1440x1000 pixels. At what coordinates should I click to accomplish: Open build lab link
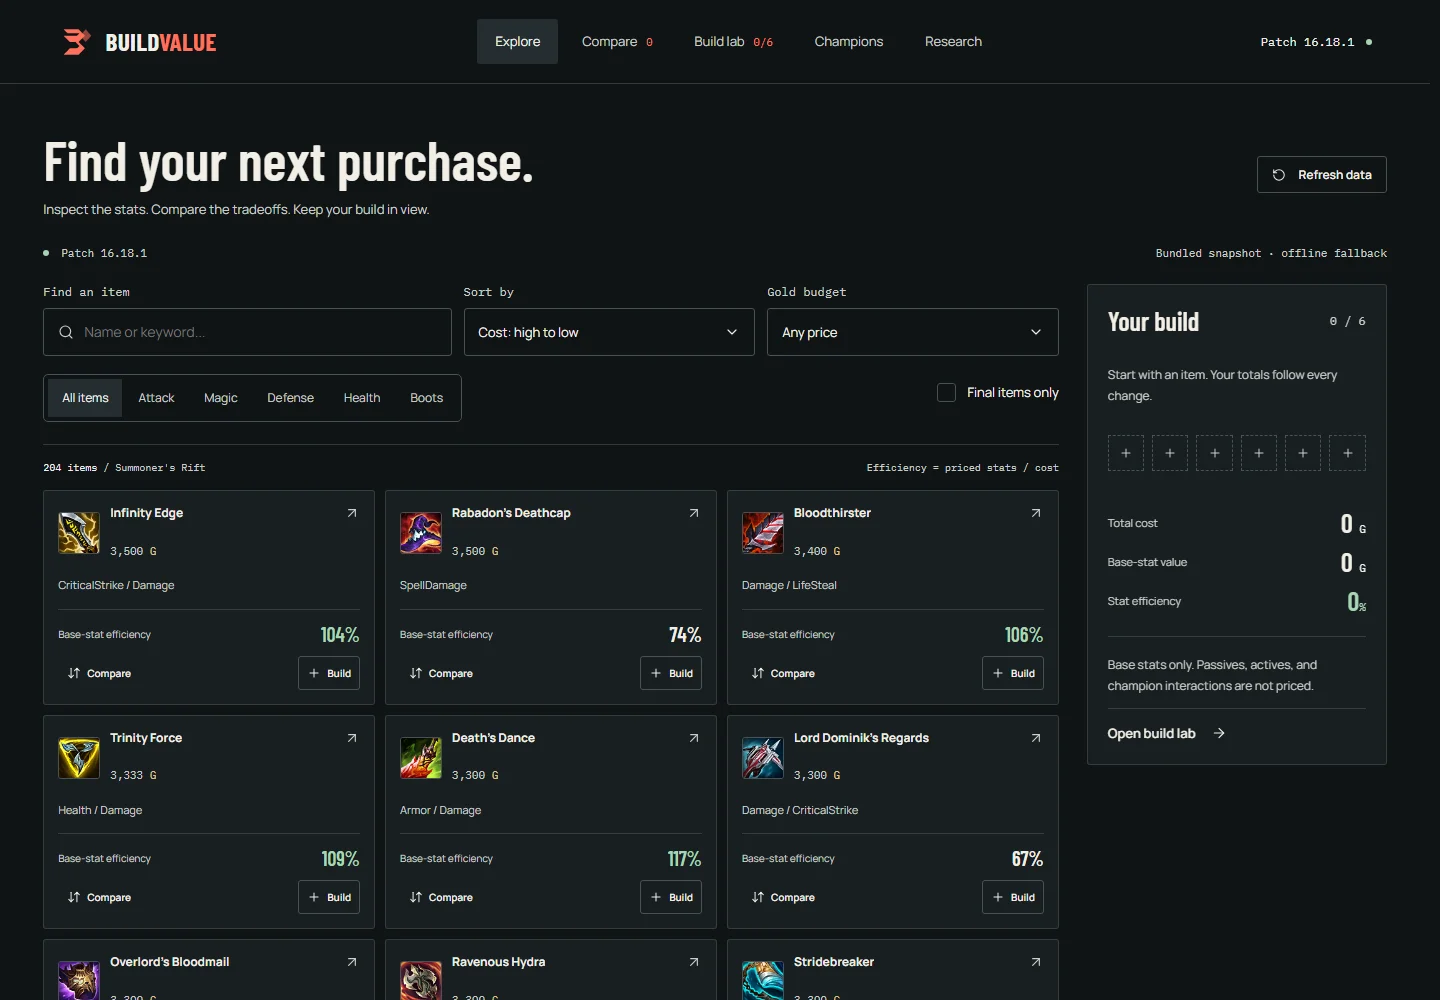[x=1166, y=733]
